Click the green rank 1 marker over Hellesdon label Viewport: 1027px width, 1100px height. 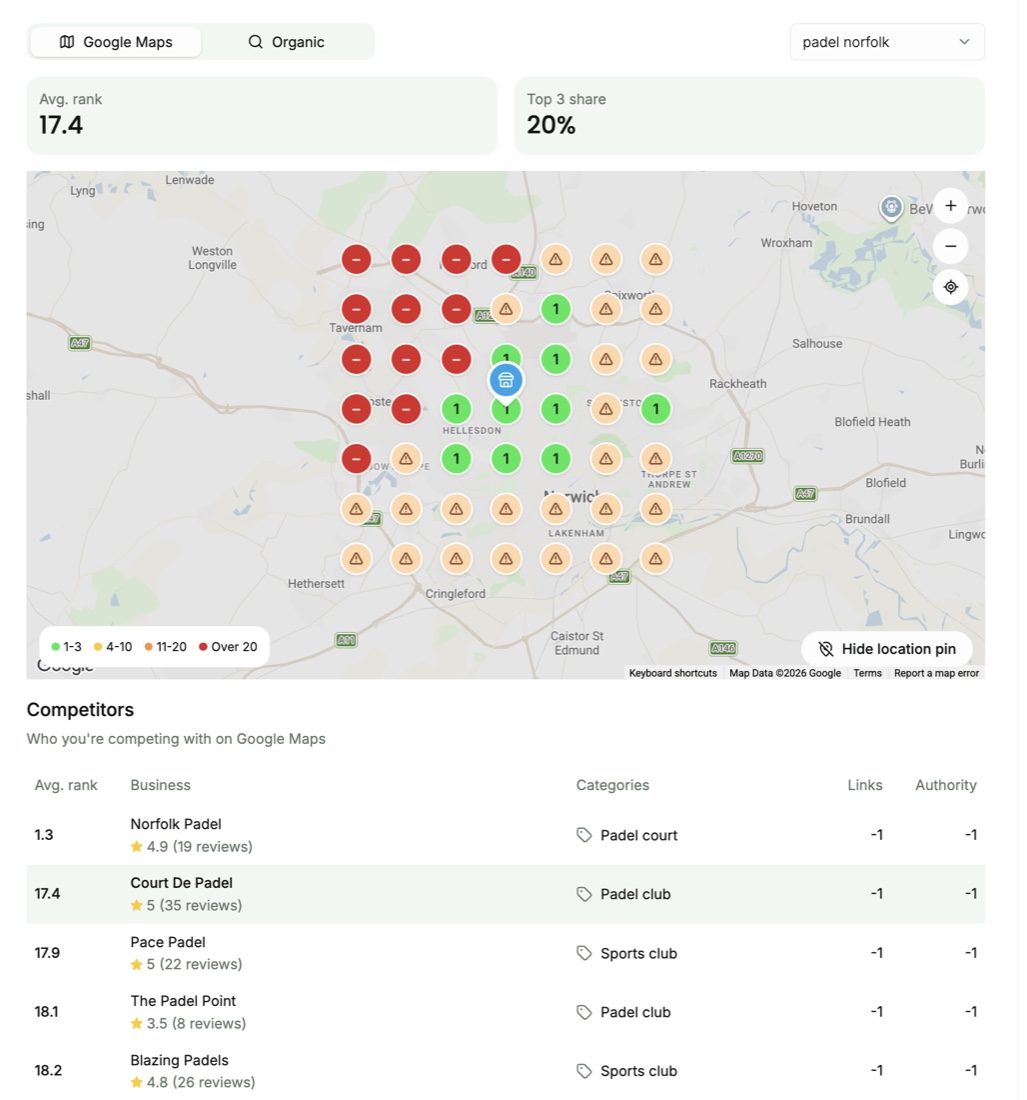point(456,409)
